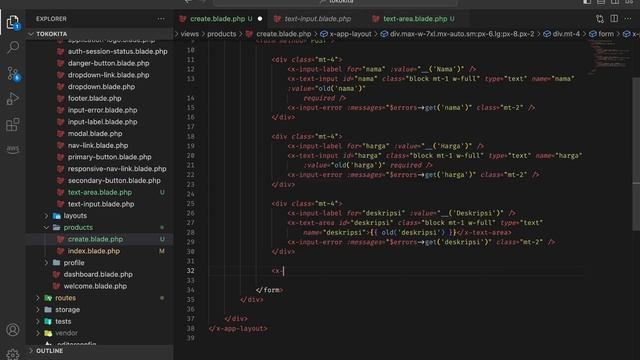Split the editor to the right

[x=614, y=19]
